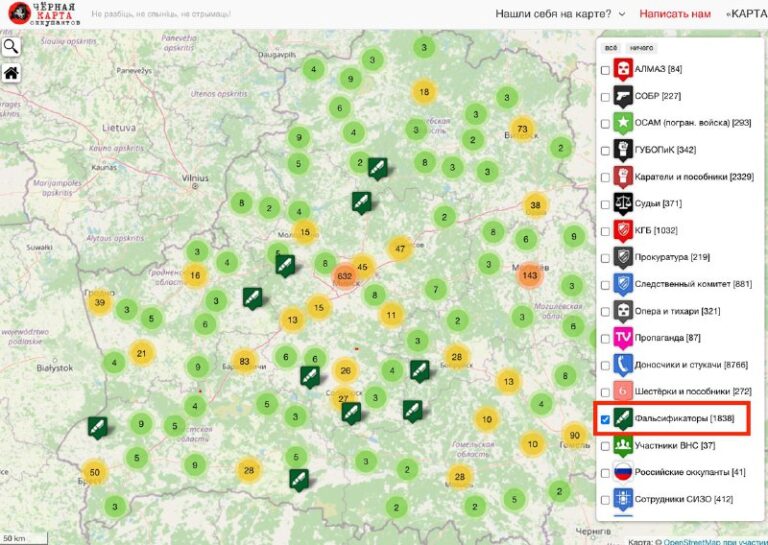Enable the Прокуратура [219] checkbox
Viewport: 768px width, 545px height.
605,259
